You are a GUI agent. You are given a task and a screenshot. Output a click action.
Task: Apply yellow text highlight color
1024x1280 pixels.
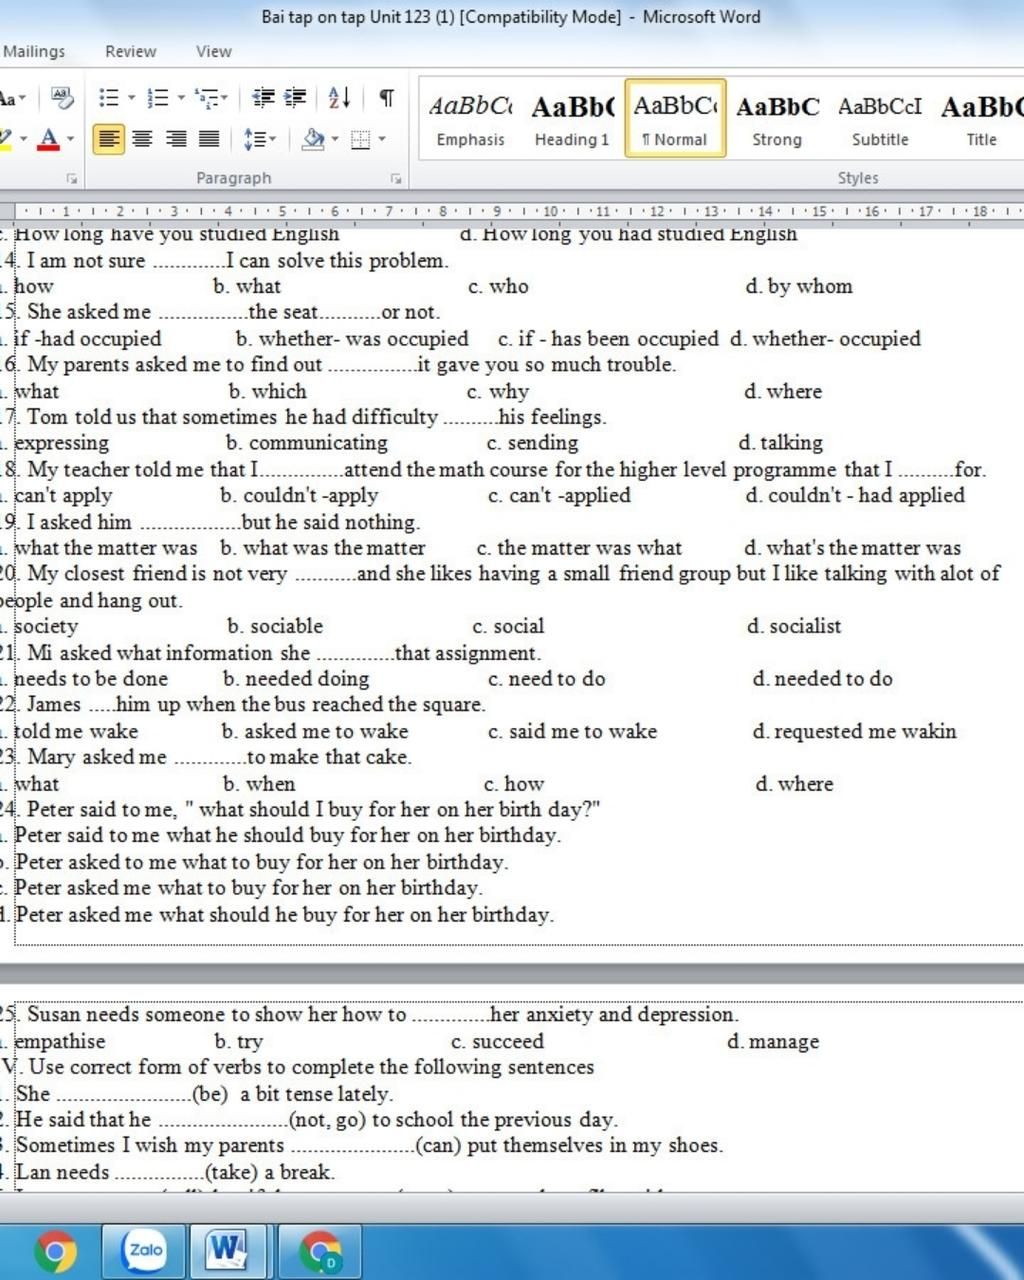(5, 139)
